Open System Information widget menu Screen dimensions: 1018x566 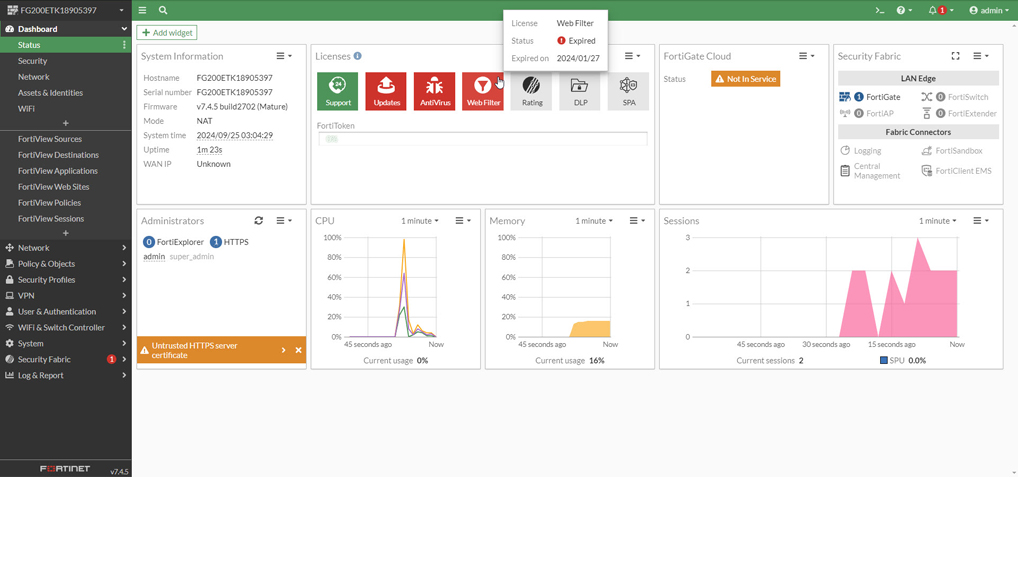[x=284, y=56]
